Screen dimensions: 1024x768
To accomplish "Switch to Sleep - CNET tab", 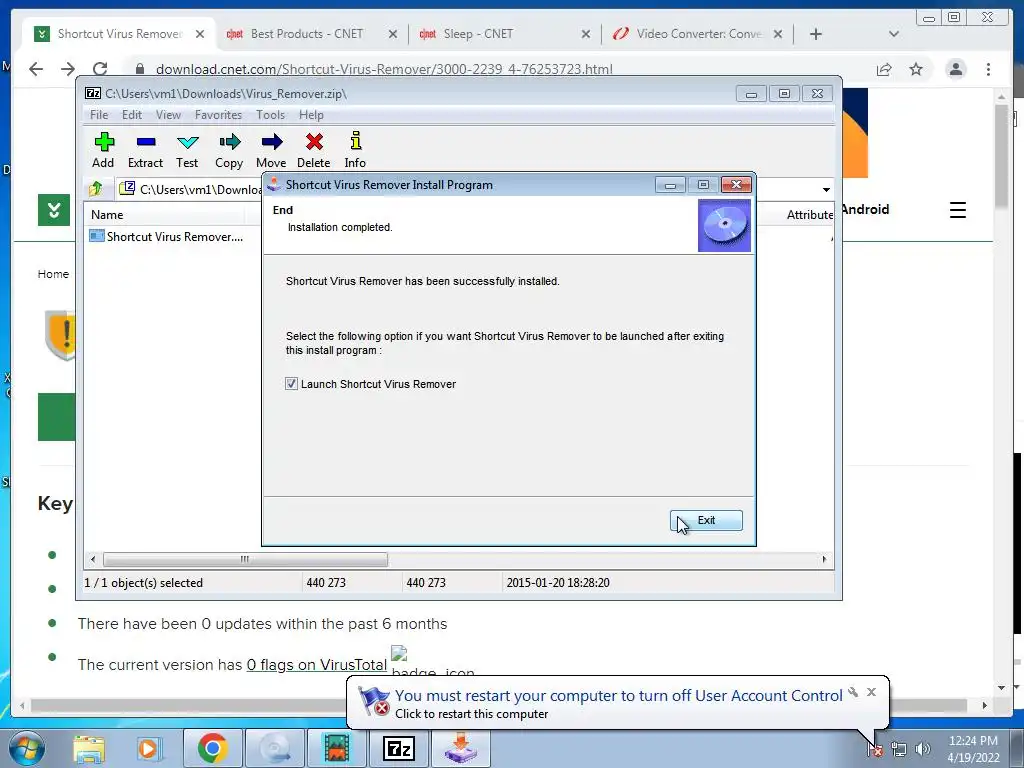I will pyautogui.click(x=479, y=34).
